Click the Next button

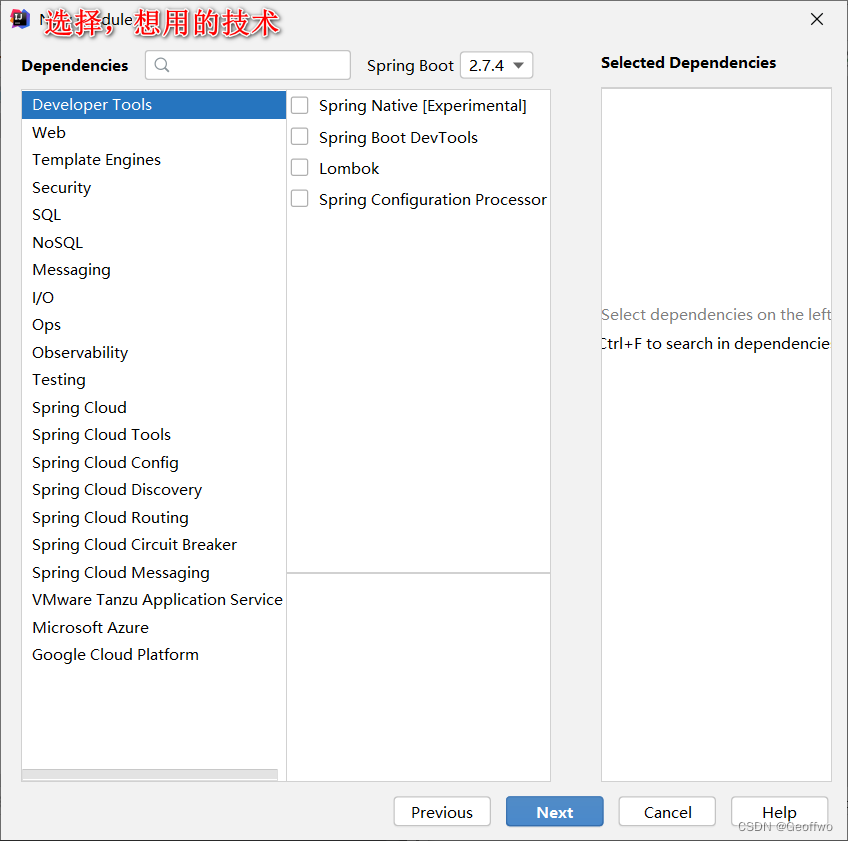click(x=554, y=811)
